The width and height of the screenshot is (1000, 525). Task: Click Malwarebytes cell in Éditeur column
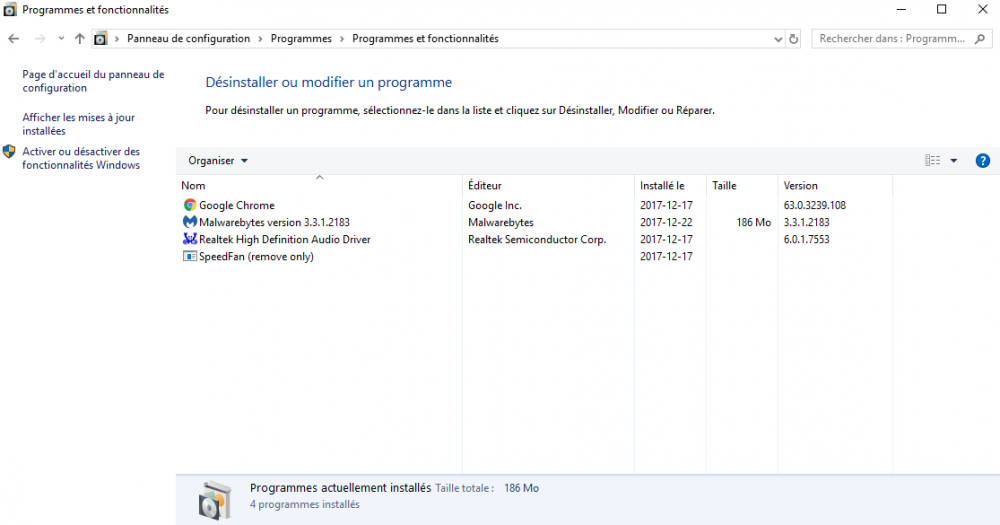click(501, 223)
